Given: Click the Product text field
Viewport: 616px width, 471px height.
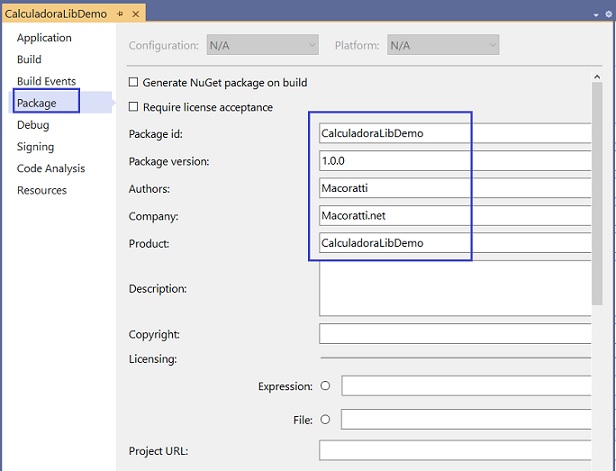Looking at the screenshot, I should 455,243.
